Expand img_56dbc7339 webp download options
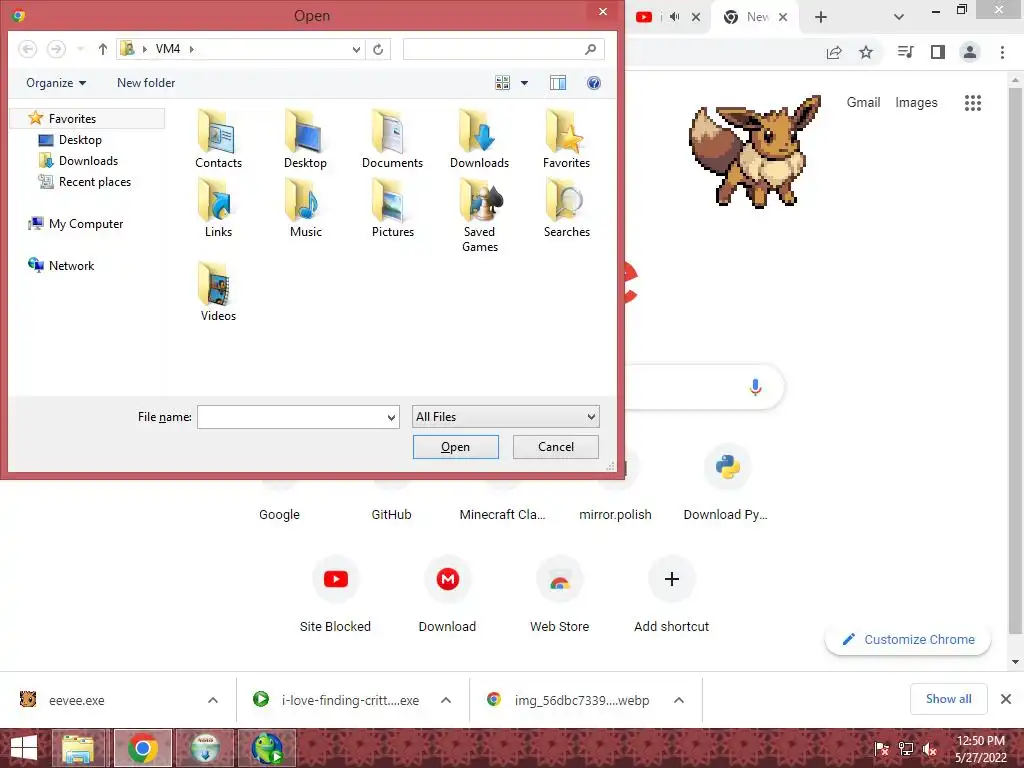1024x768 pixels. point(679,700)
